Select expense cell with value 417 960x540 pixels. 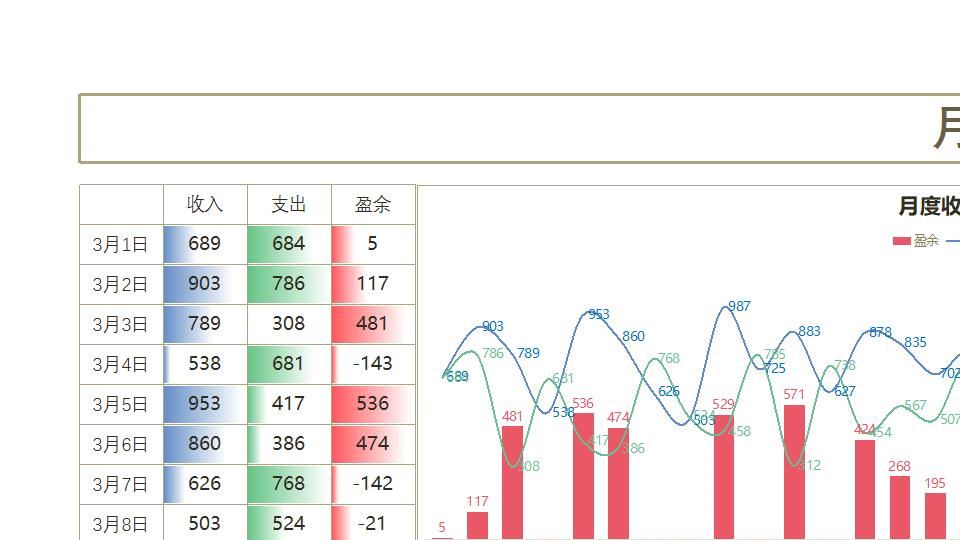[x=289, y=405]
